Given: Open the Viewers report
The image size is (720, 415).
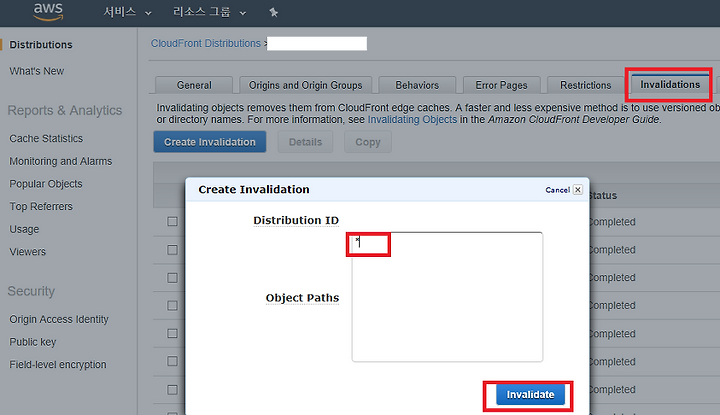Looking at the screenshot, I should [28, 252].
